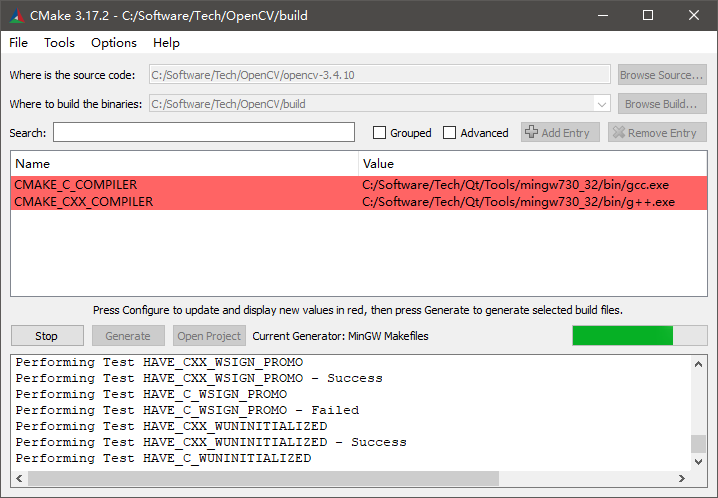718x498 pixels.
Task: Click the log's down scroll arrow
Action: 698,462
